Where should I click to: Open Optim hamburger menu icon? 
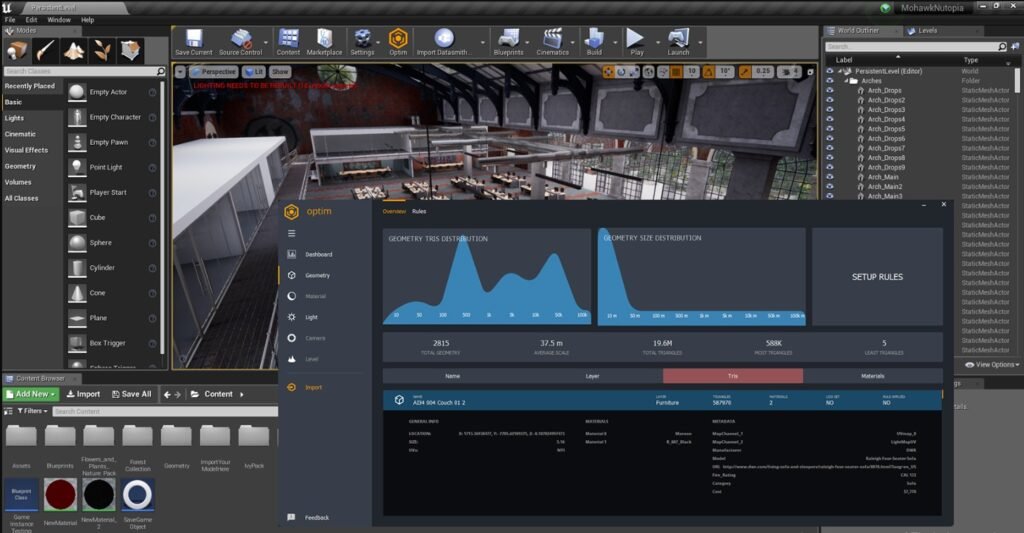[x=291, y=233]
